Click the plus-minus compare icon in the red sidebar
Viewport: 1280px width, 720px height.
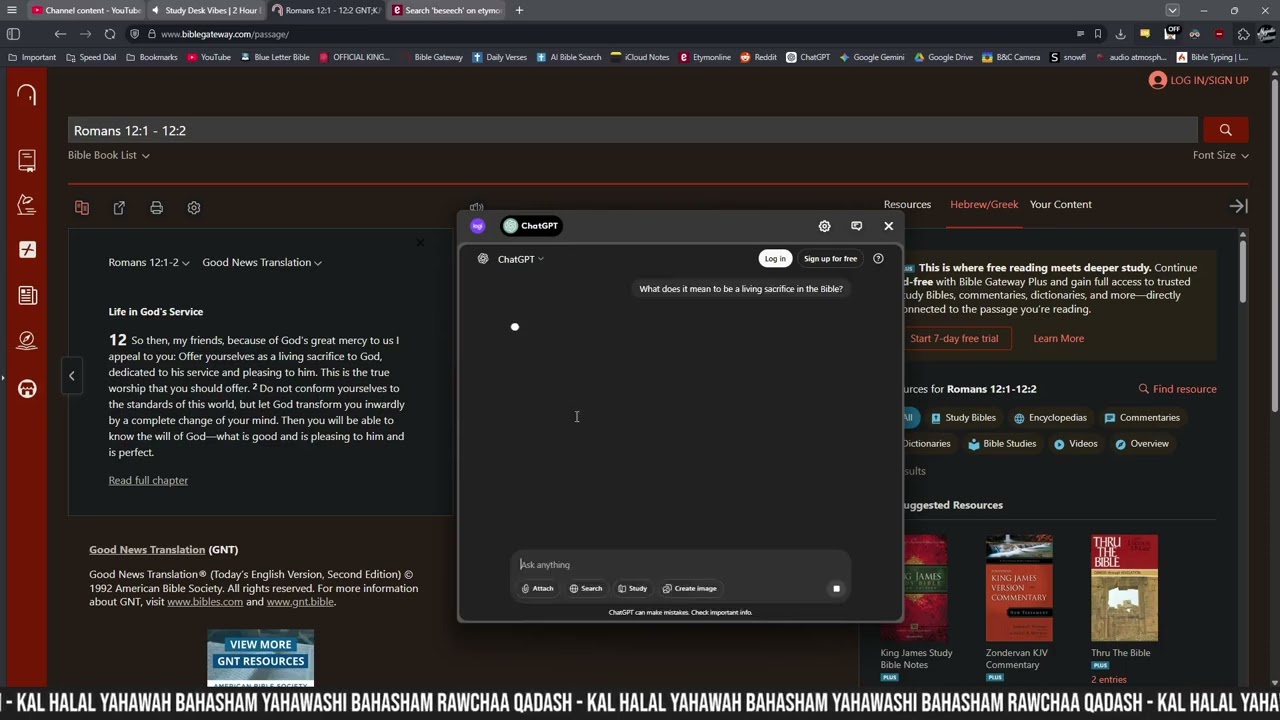(x=27, y=250)
